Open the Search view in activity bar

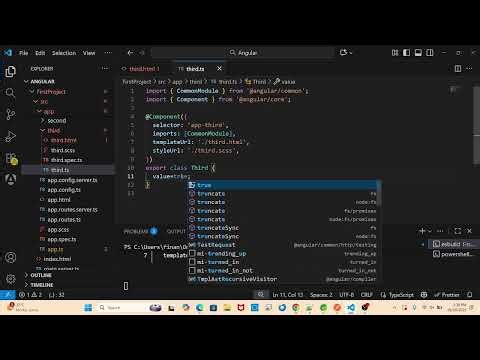coord(10,92)
